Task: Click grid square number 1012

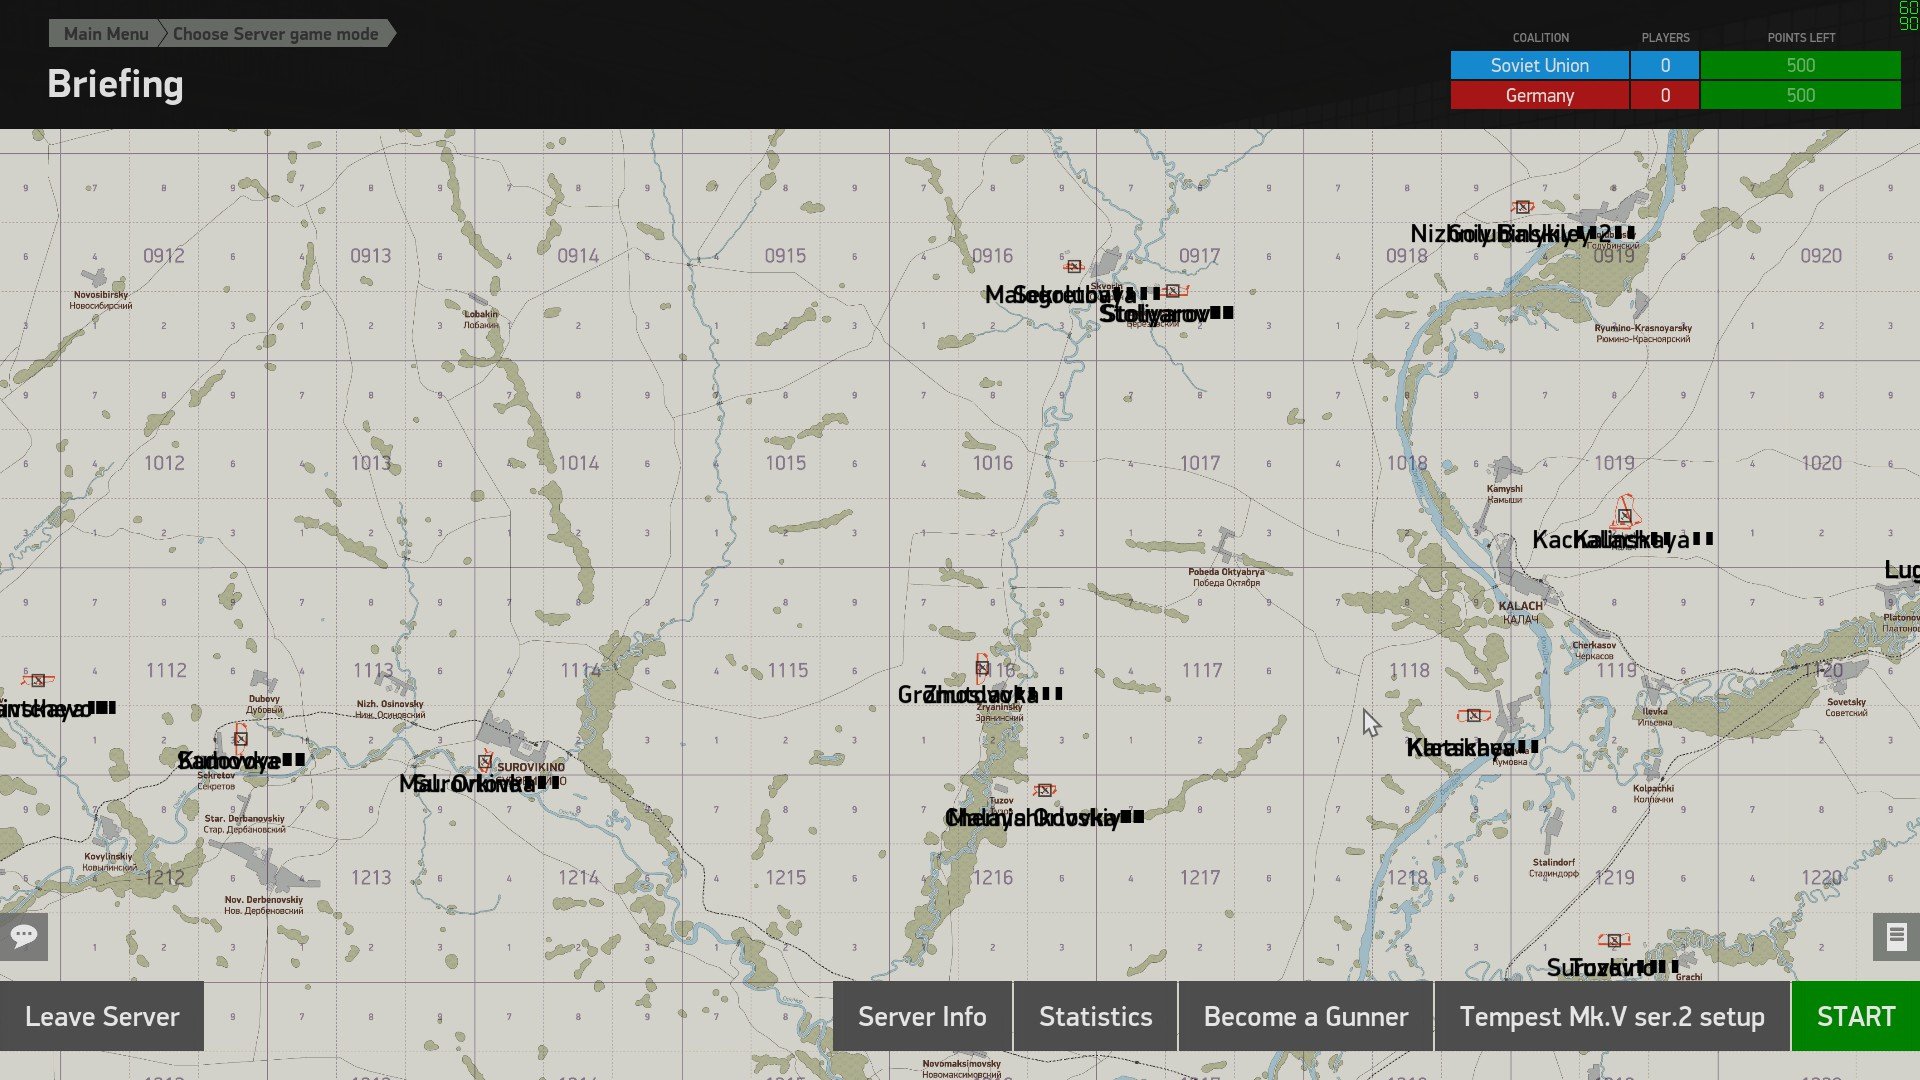Action: pyautogui.click(x=164, y=463)
